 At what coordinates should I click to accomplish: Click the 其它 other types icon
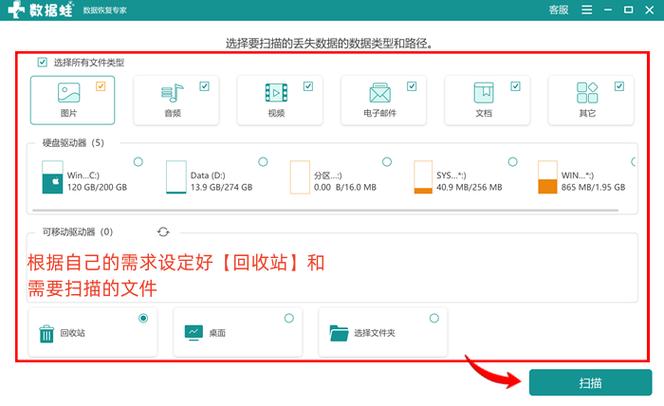click(587, 93)
